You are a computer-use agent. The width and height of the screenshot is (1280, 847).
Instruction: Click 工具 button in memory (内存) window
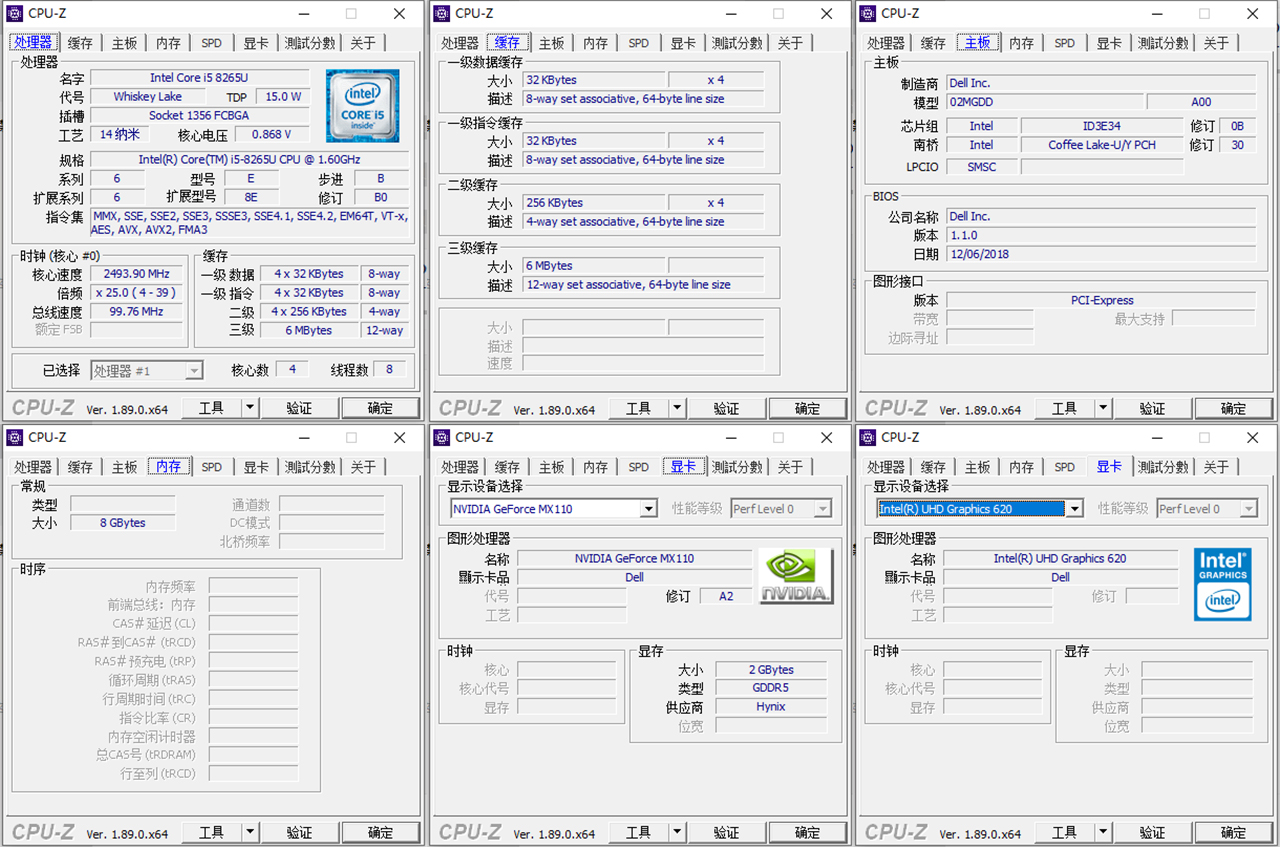coord(212,832)
